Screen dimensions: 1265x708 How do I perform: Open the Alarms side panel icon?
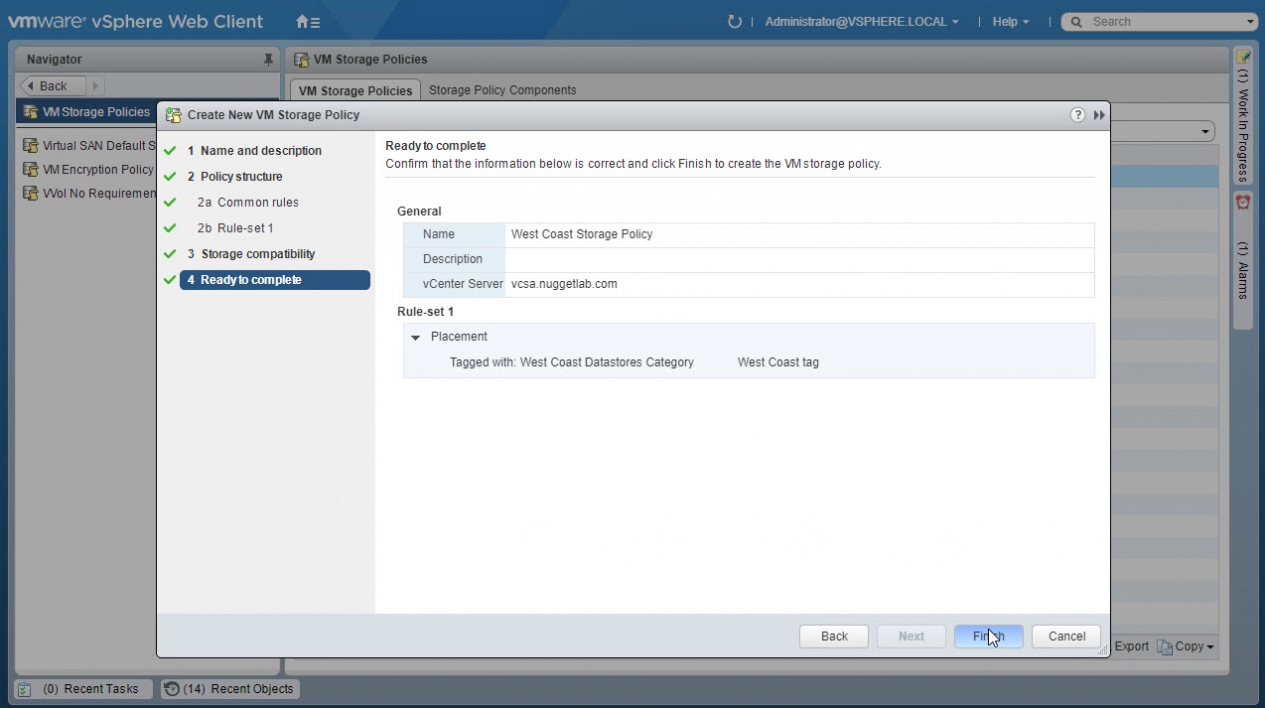coord(1243,202)
